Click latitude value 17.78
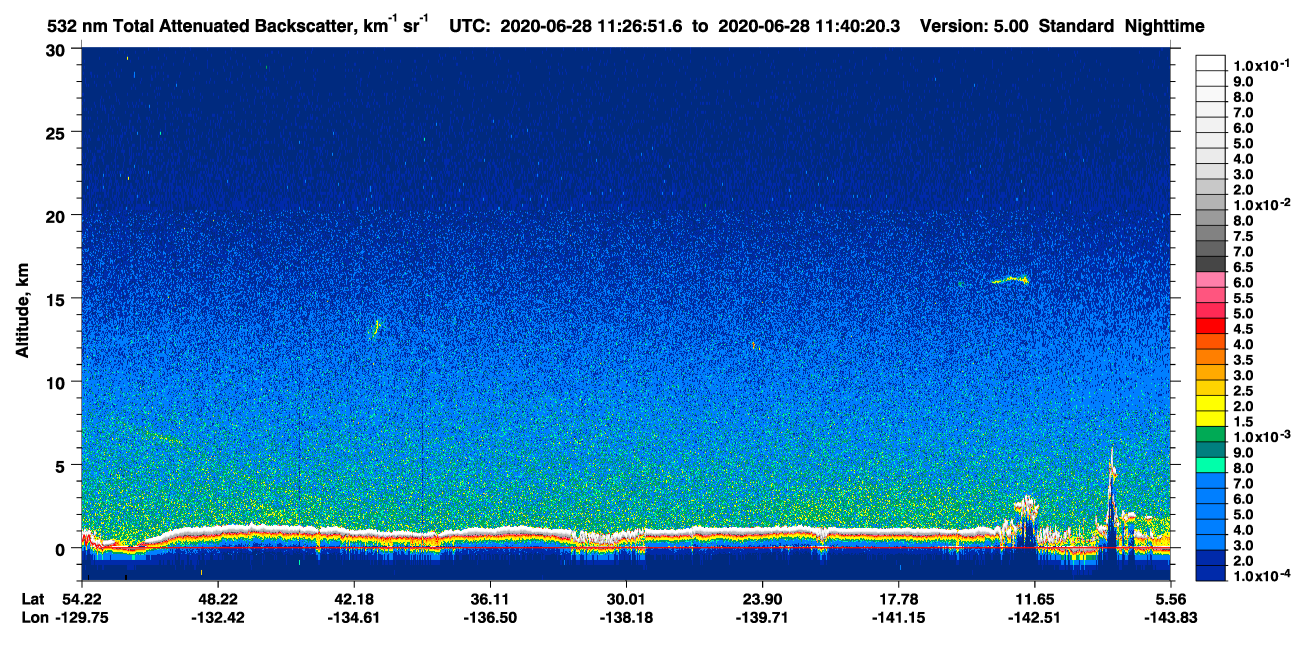 (898, 599)
